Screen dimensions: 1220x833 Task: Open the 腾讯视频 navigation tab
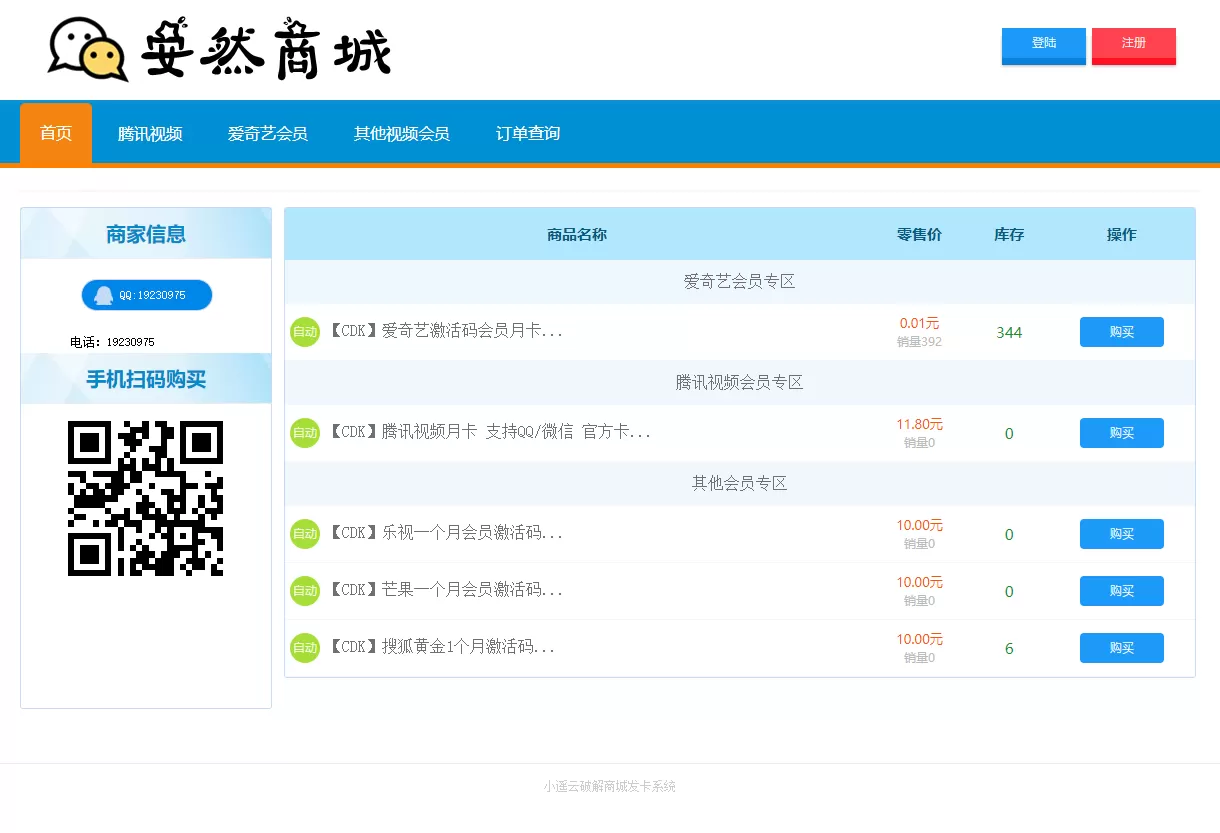click(x=150, y=133)
